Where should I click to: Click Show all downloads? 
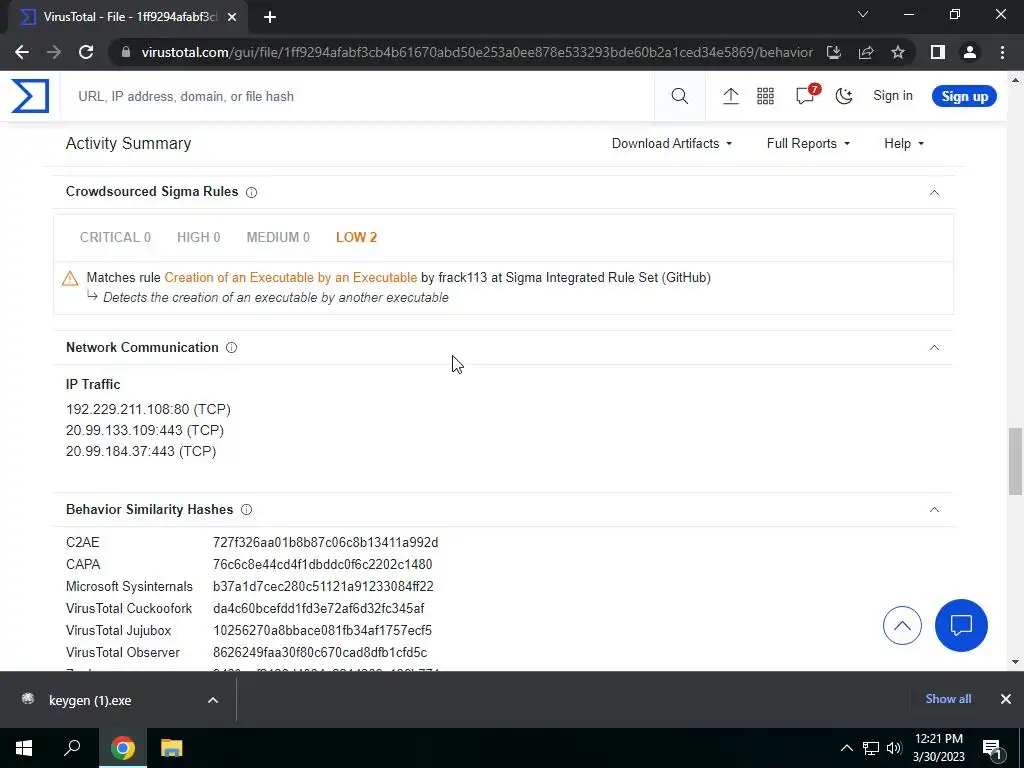948,699
